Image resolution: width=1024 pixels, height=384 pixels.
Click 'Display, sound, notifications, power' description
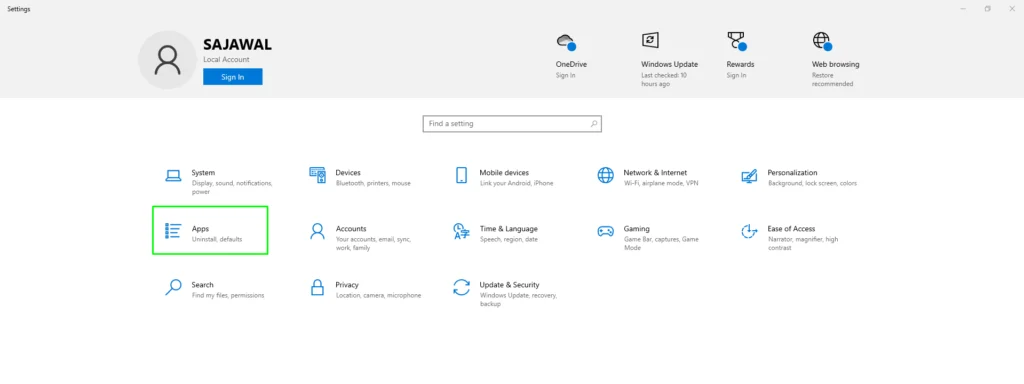[232, 188]
